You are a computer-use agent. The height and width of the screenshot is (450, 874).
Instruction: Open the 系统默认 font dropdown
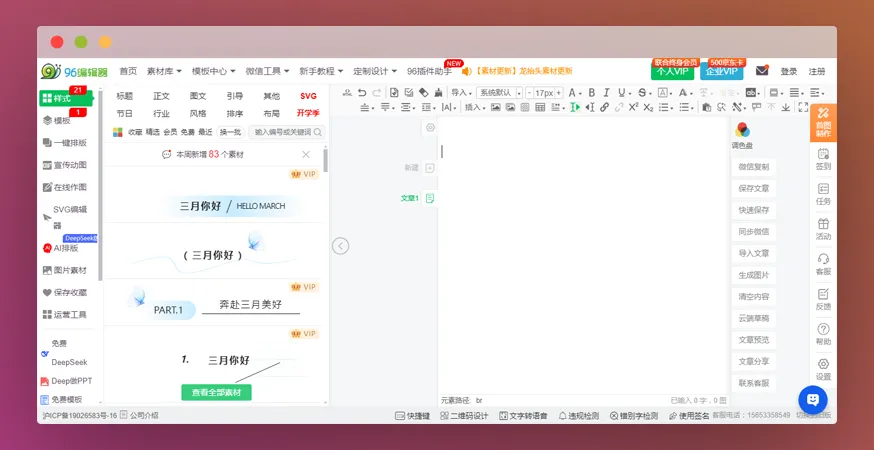499,93
